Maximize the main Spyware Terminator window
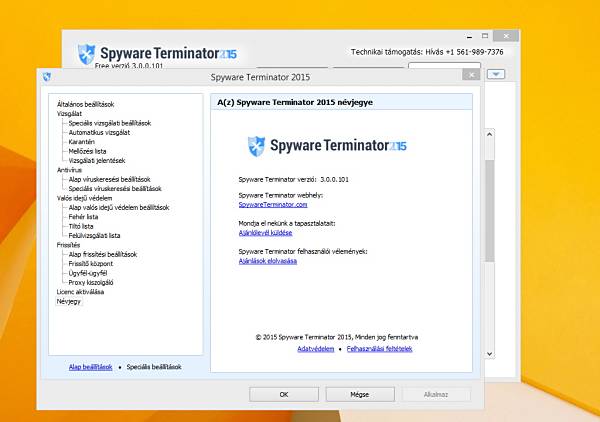Image resolution: width=600 pixels, height=422 pixels. pos(485,36)
